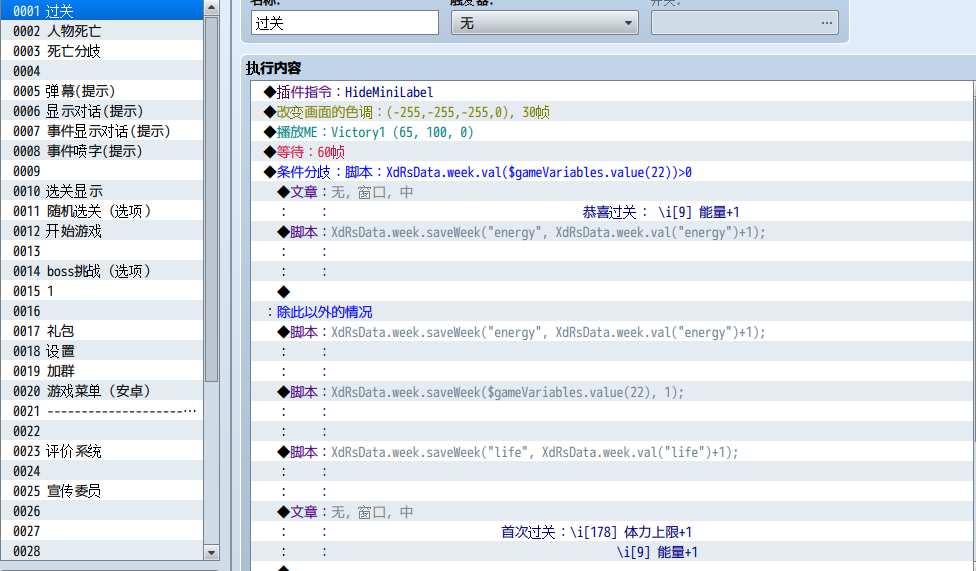Screen dimensions: 976x571
Task: Select common event 0014 boss挑战（选项）
Action: click(x=102, y=271)
